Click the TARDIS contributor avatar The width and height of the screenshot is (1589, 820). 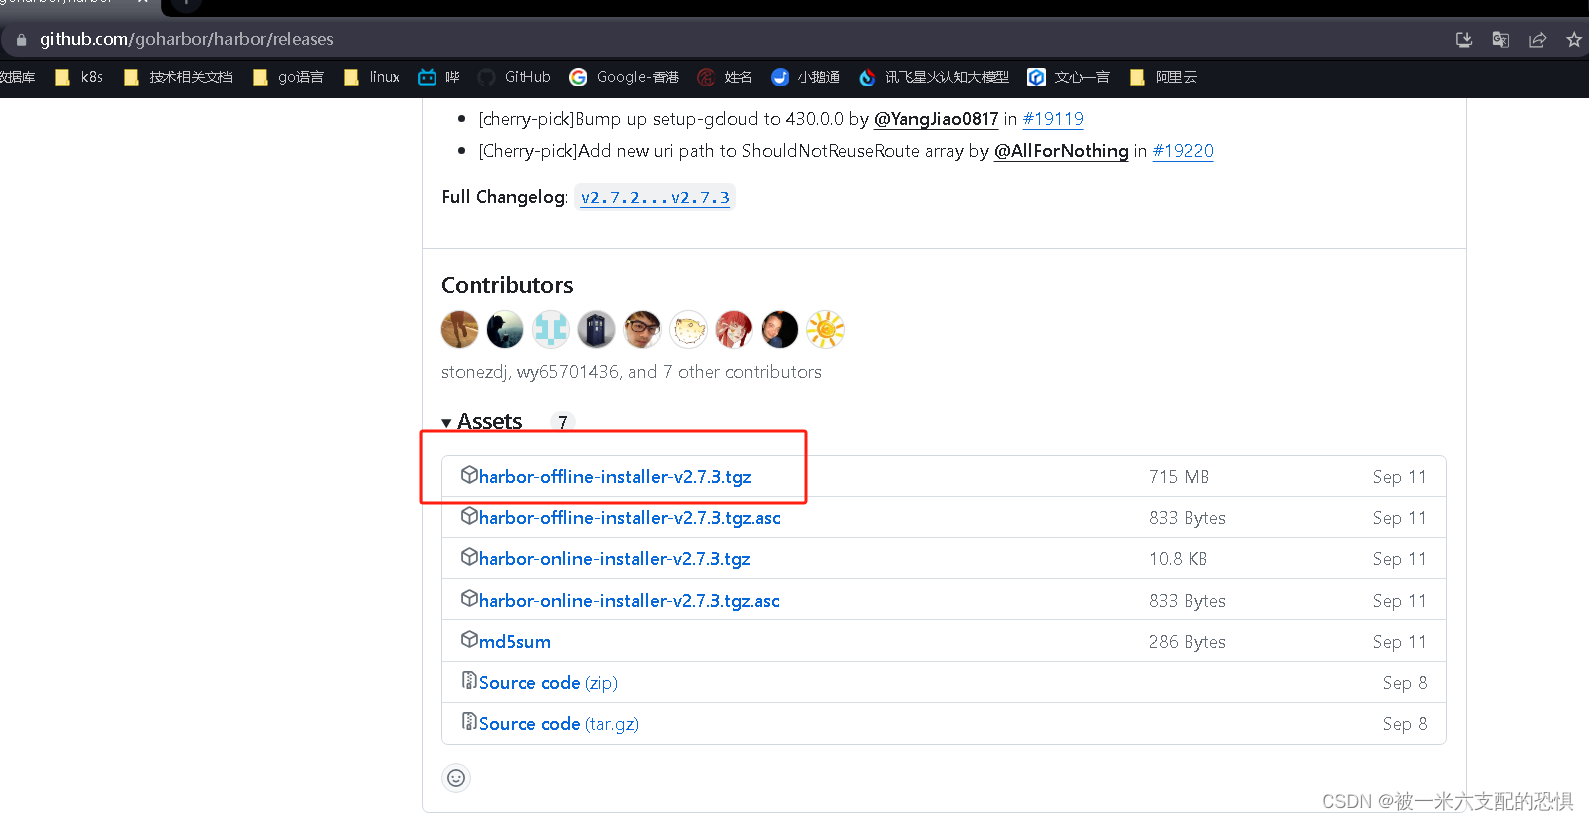596,329
